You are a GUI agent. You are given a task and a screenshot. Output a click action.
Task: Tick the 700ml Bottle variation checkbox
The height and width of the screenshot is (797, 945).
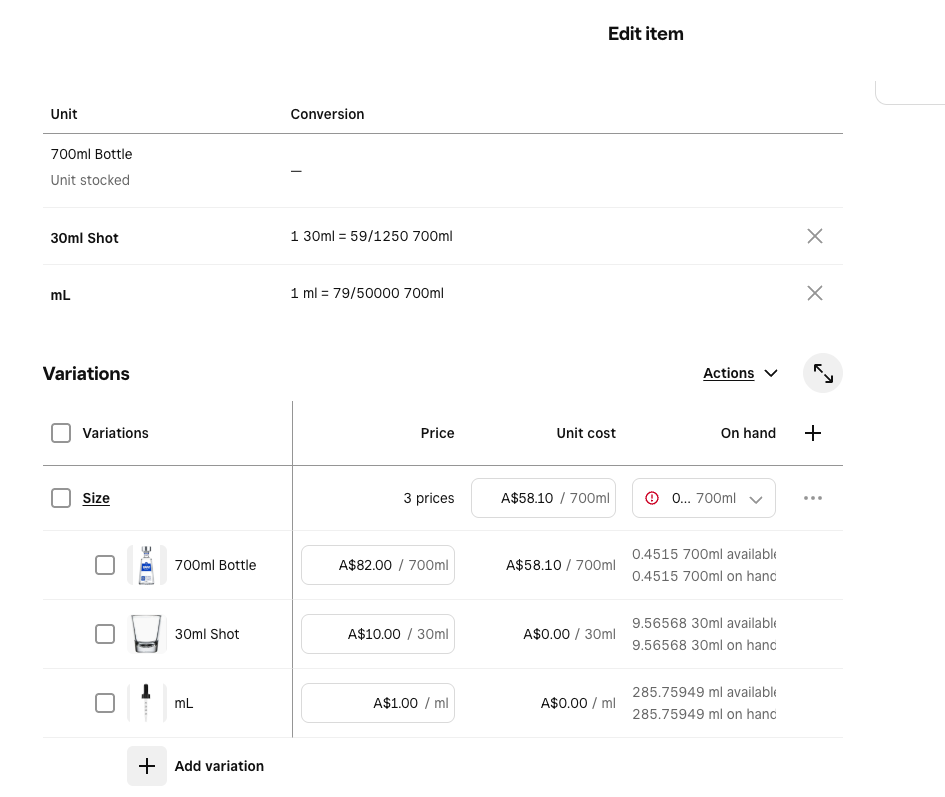[105, 565]
